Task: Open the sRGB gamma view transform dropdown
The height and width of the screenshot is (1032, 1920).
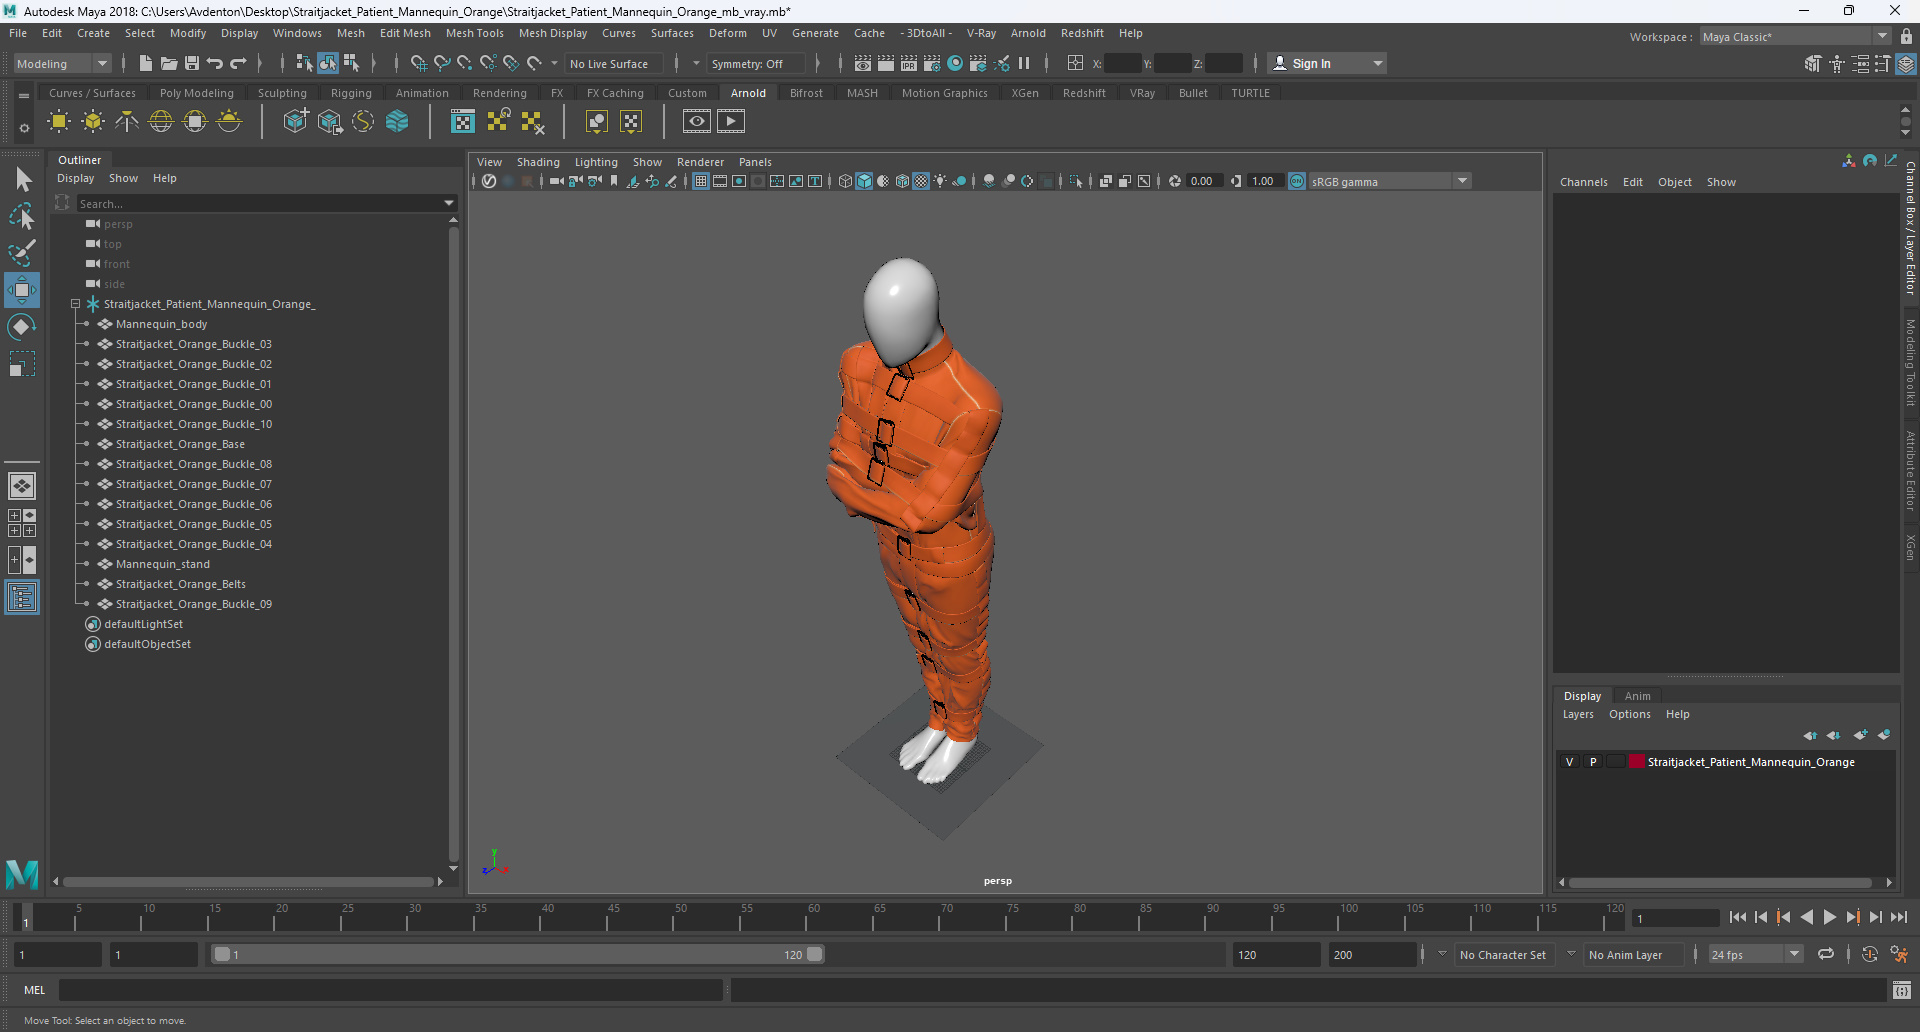Action: click(x=1462, y=181)
